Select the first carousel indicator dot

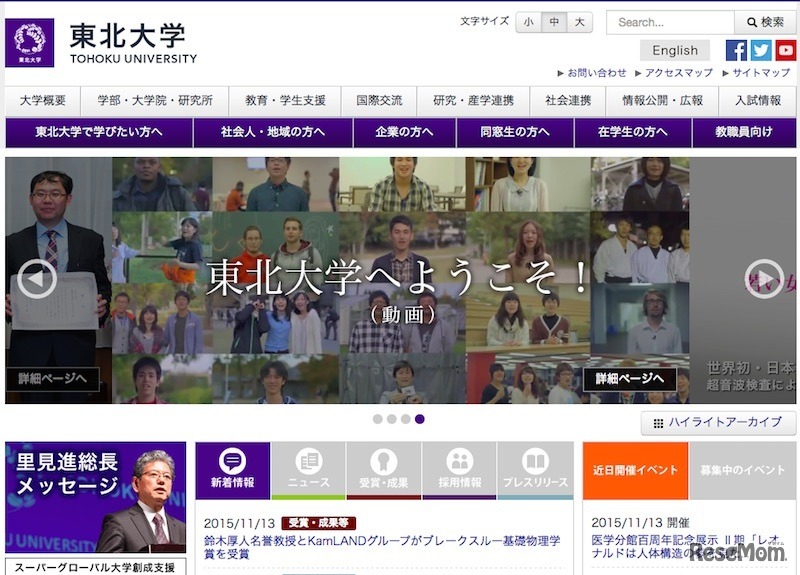pyautogui.click(x=378, y=419)
